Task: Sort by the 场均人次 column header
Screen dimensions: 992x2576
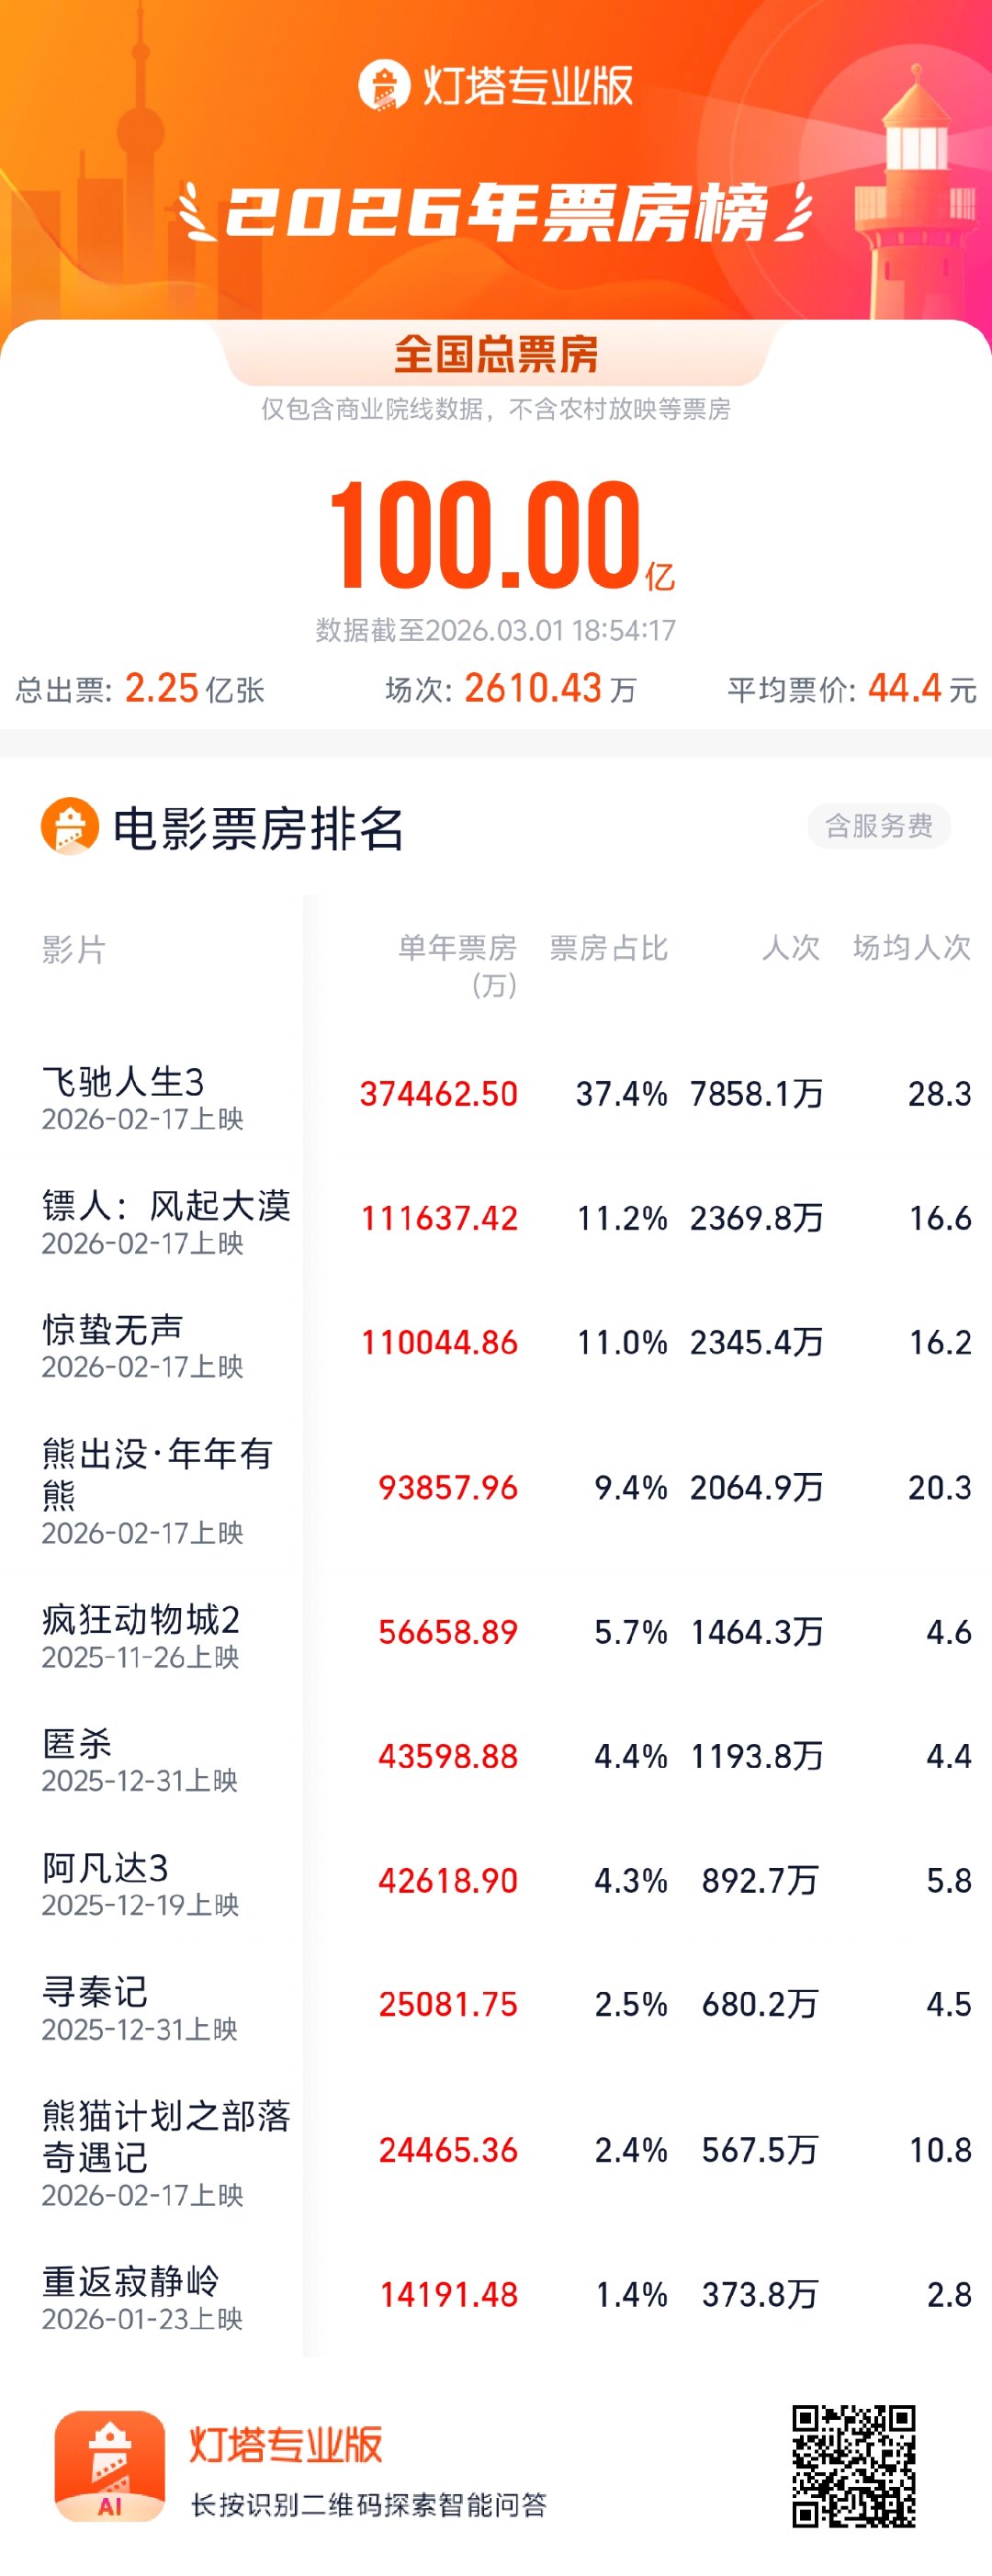Action: point(911,948)
